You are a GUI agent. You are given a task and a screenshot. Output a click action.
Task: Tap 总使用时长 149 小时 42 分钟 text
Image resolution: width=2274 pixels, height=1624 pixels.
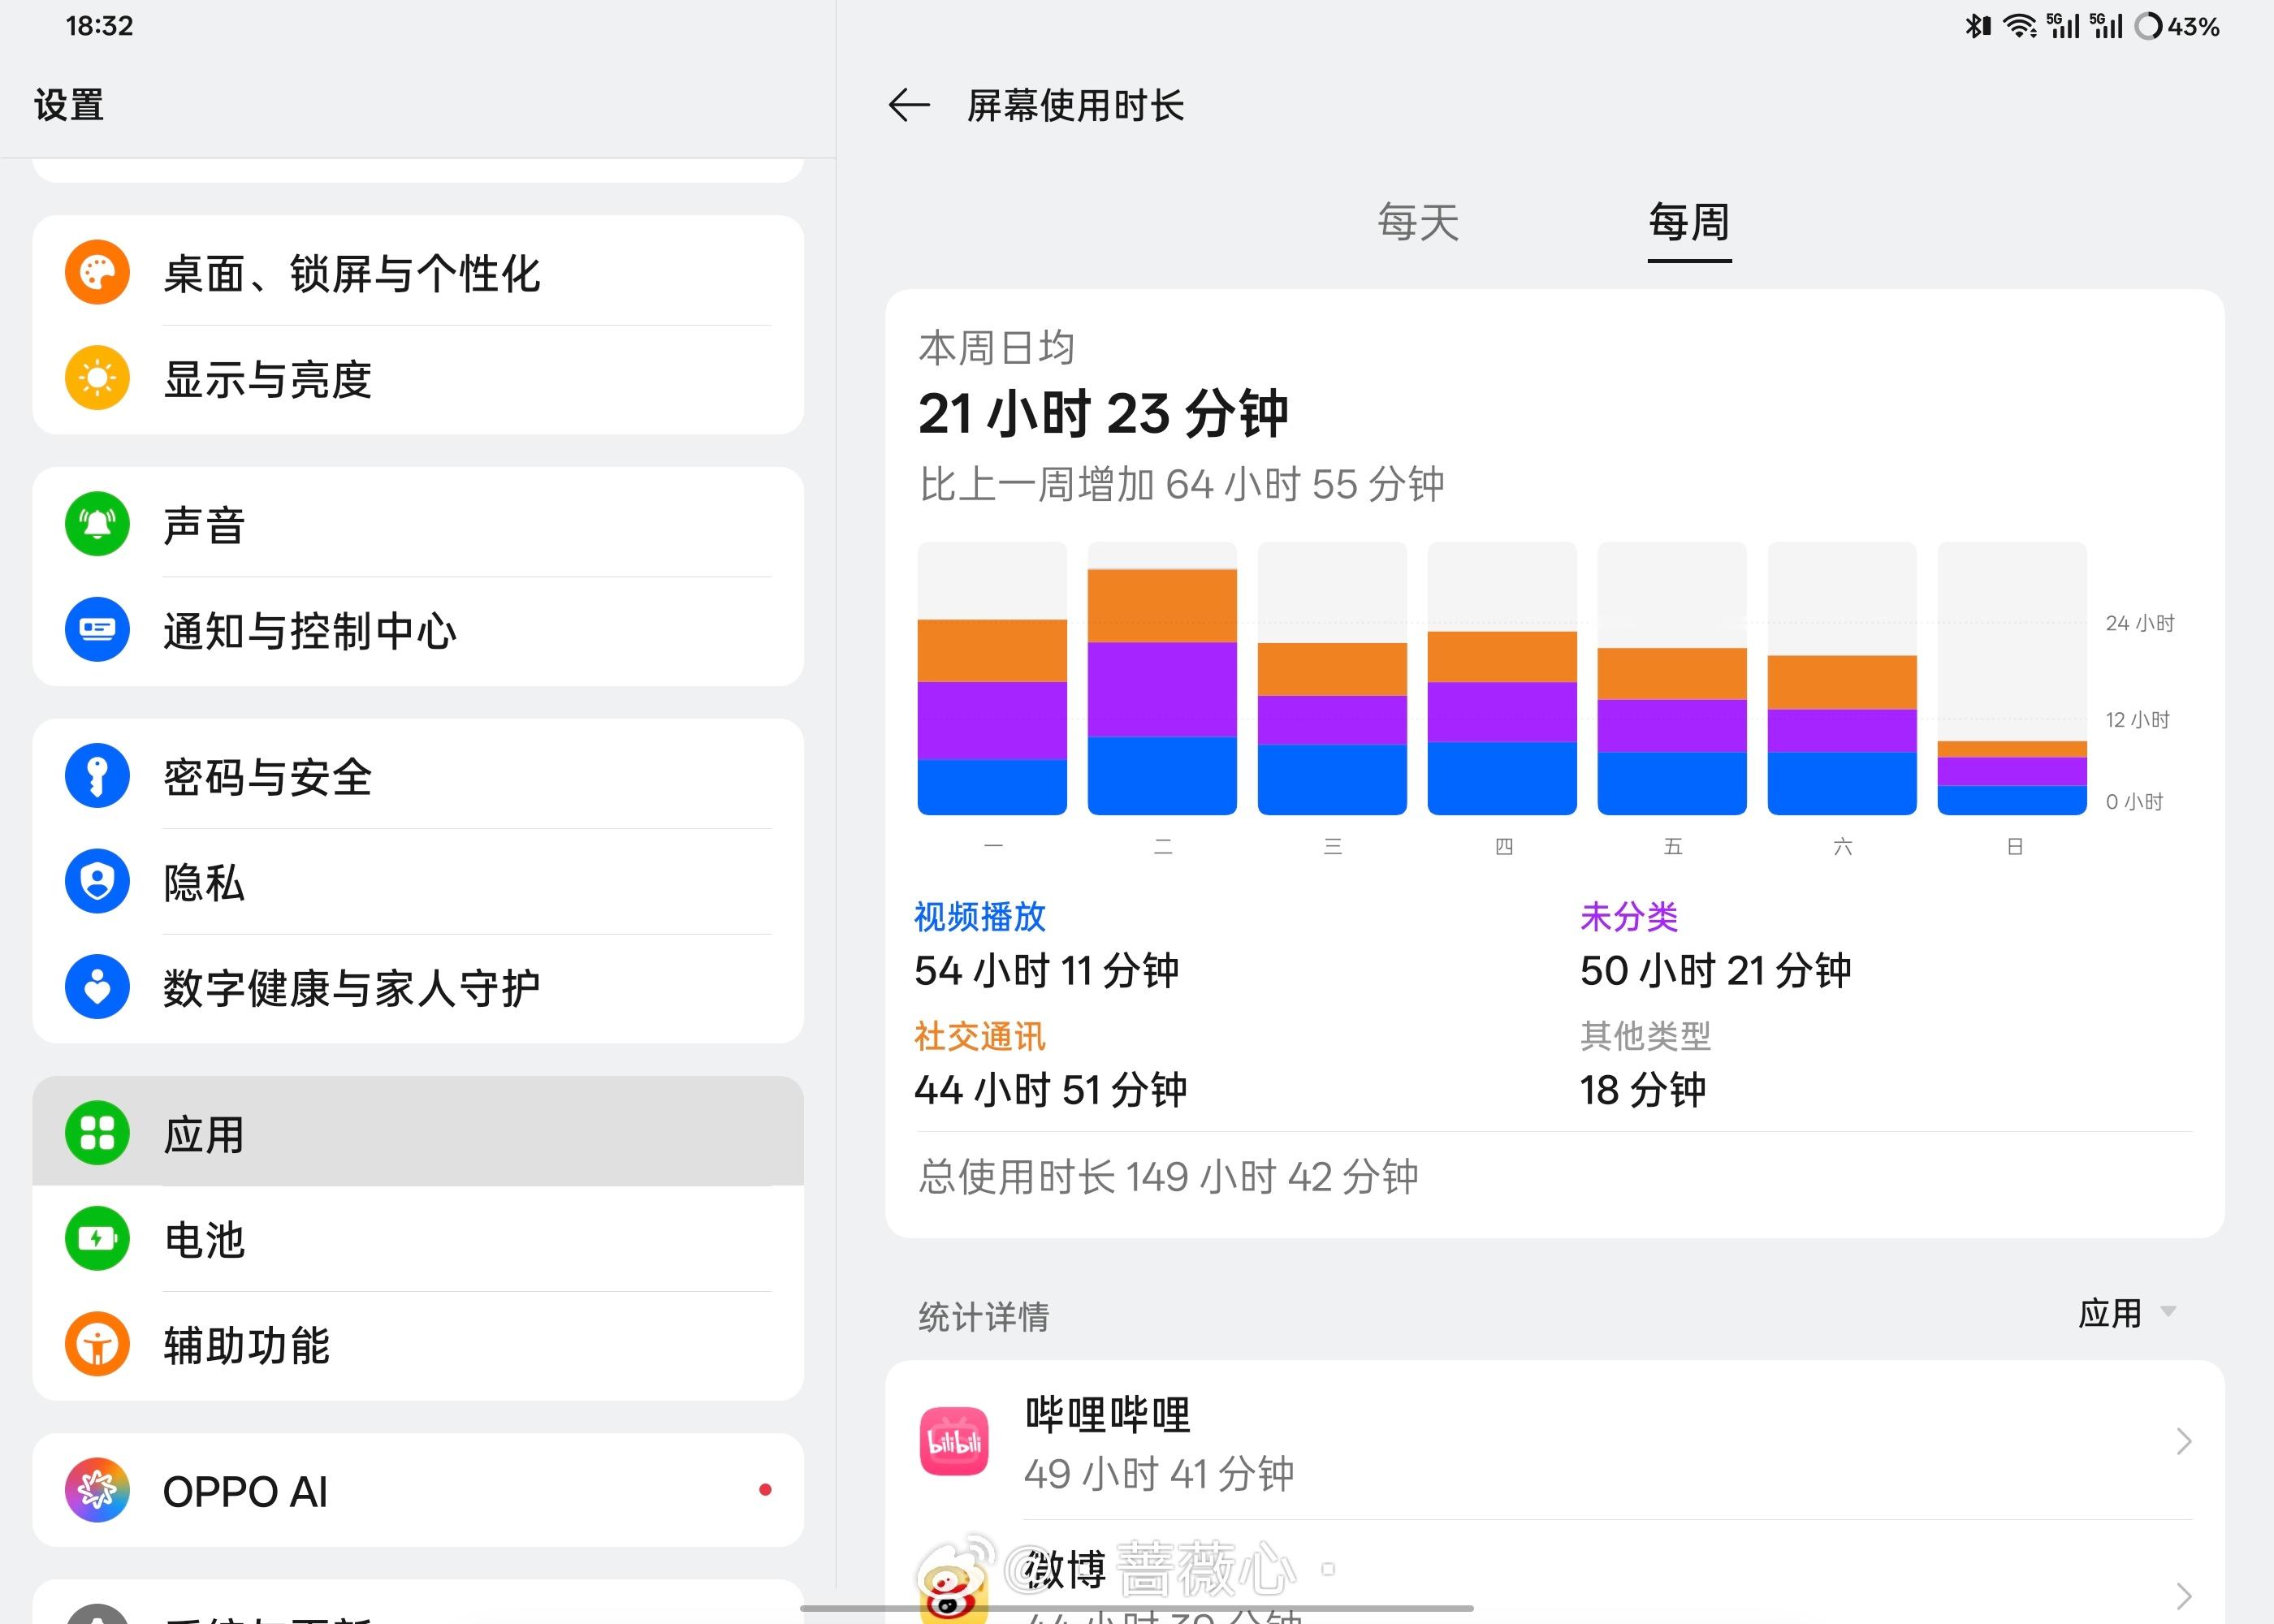coord(1168,1177)
